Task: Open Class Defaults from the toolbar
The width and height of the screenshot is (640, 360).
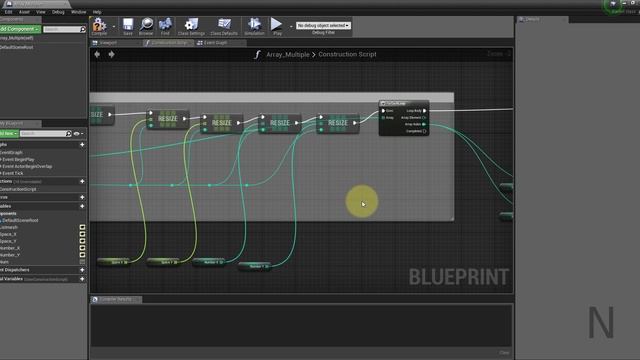Action: (224, 24)
